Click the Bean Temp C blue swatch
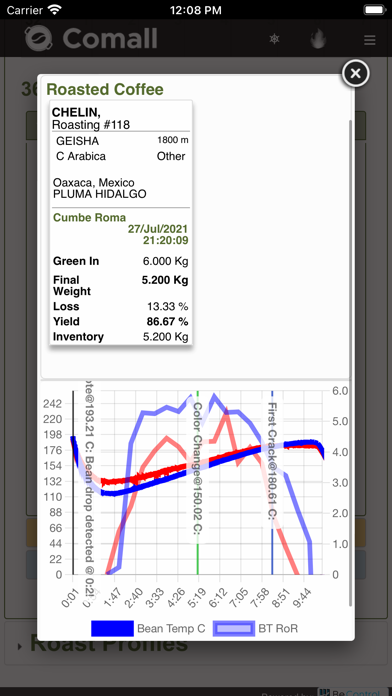Viewport: 392px width, 696px height. tap(112, 629)
